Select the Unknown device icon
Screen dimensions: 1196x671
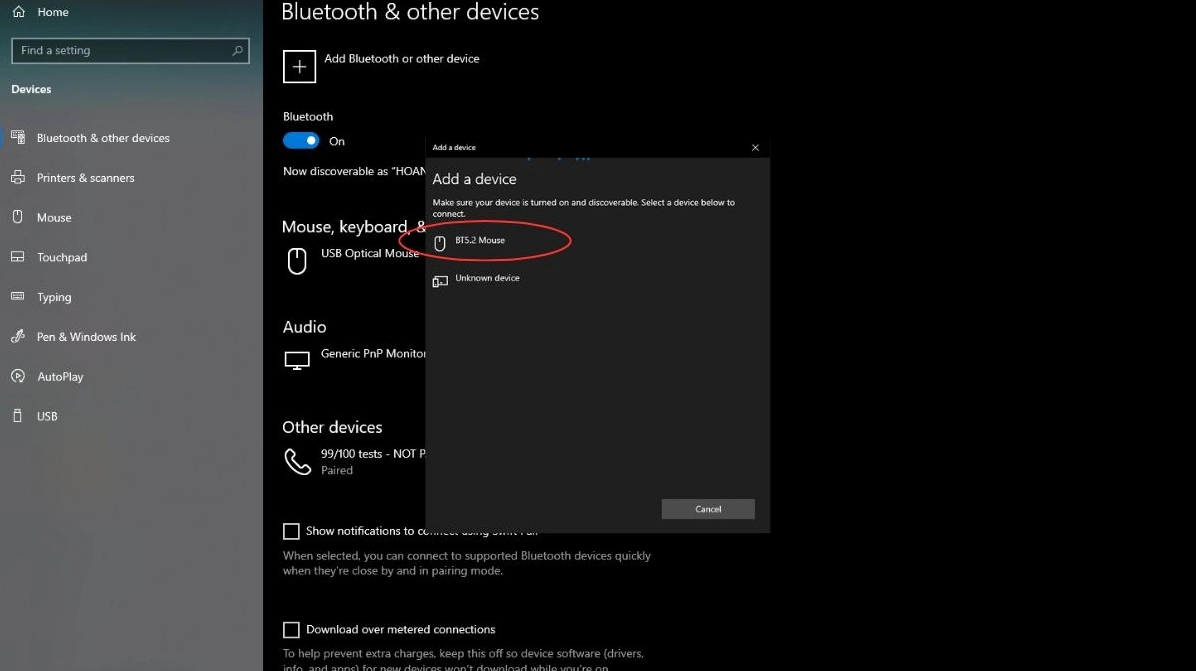pyautogui.click(x=440, y=280)
